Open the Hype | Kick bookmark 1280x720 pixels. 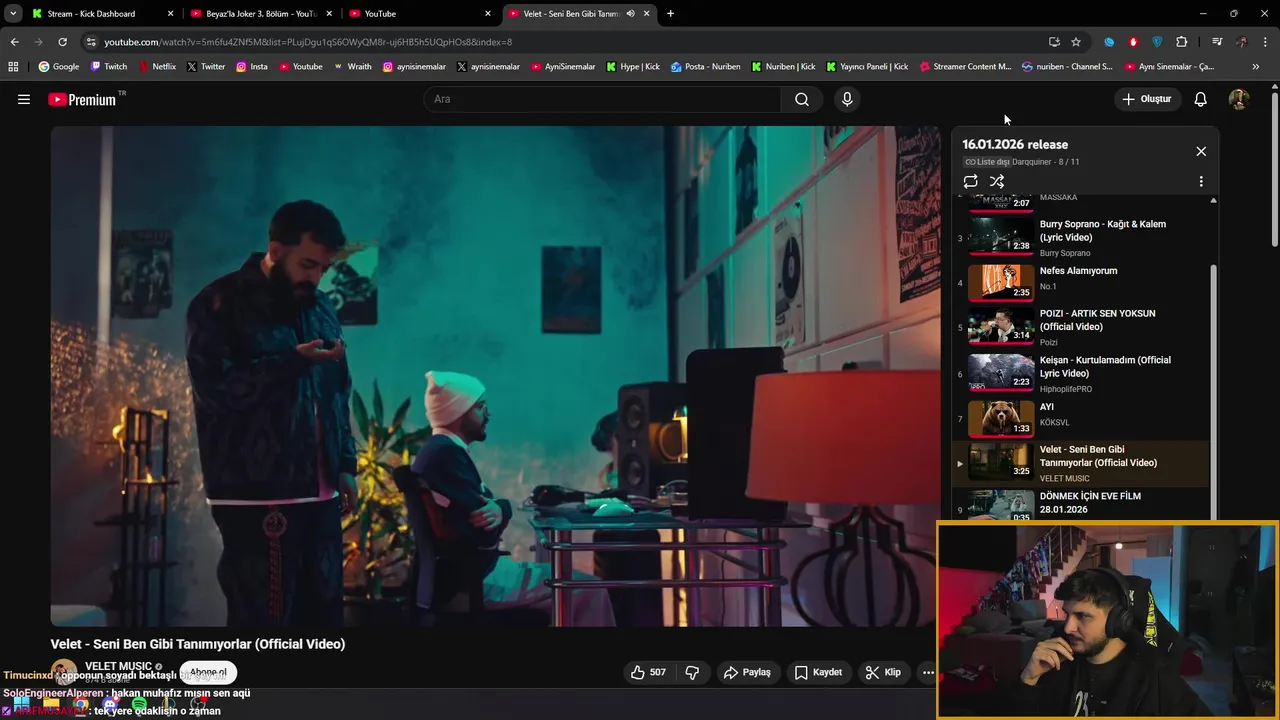pyautogui.click(x=633, y=67)
